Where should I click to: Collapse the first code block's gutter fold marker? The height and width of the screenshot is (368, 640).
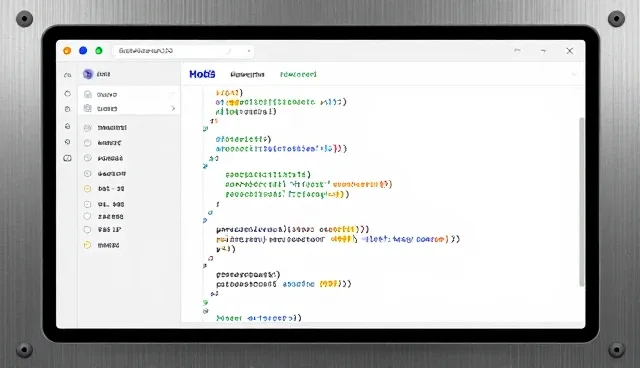point(205,129)
